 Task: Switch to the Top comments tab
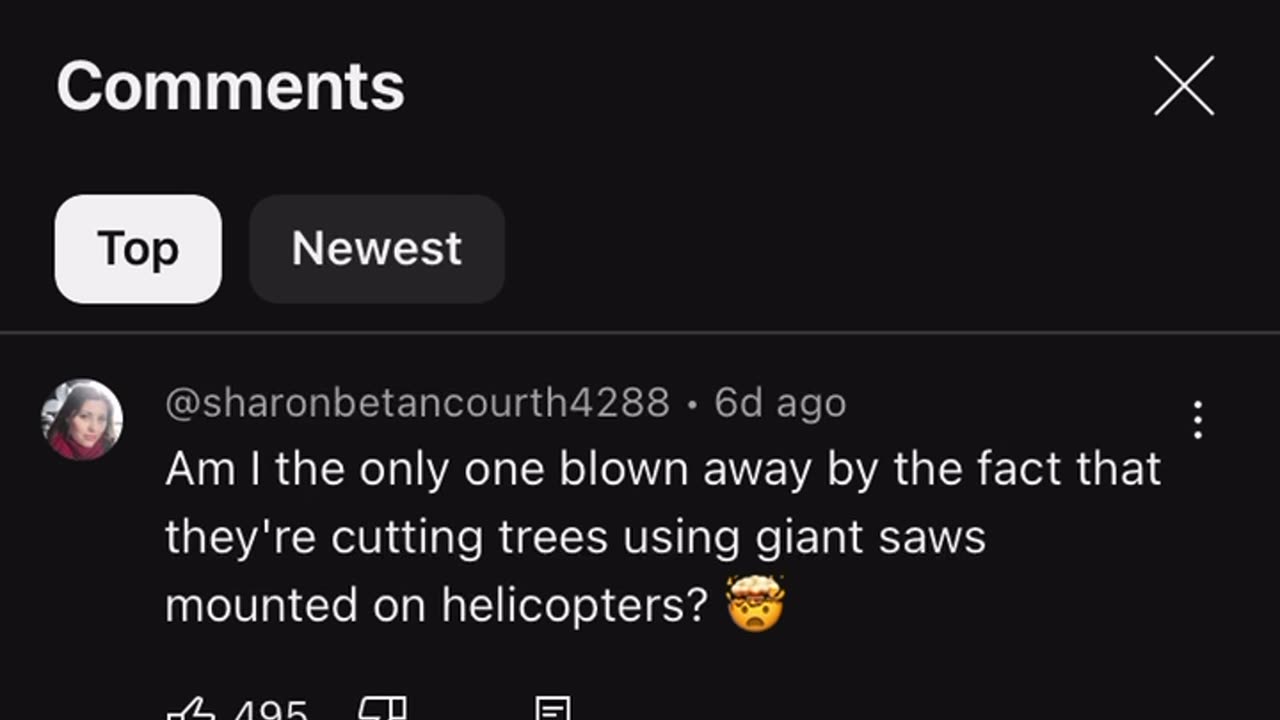click(x=138, y=249)
